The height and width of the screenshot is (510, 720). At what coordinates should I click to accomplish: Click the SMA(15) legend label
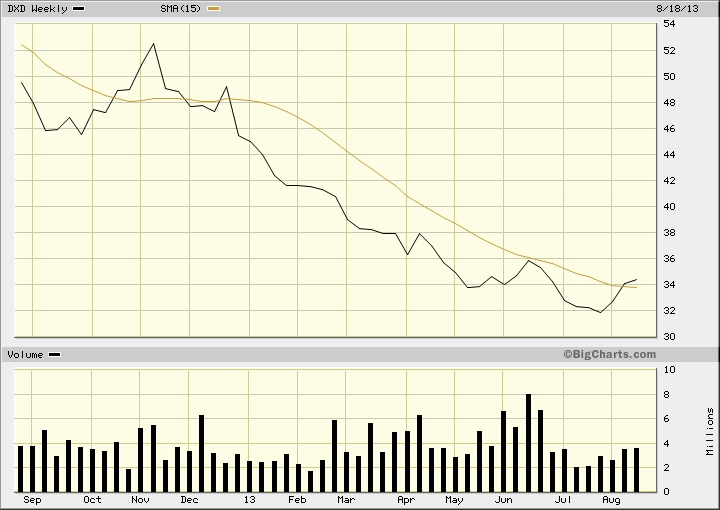180,9
